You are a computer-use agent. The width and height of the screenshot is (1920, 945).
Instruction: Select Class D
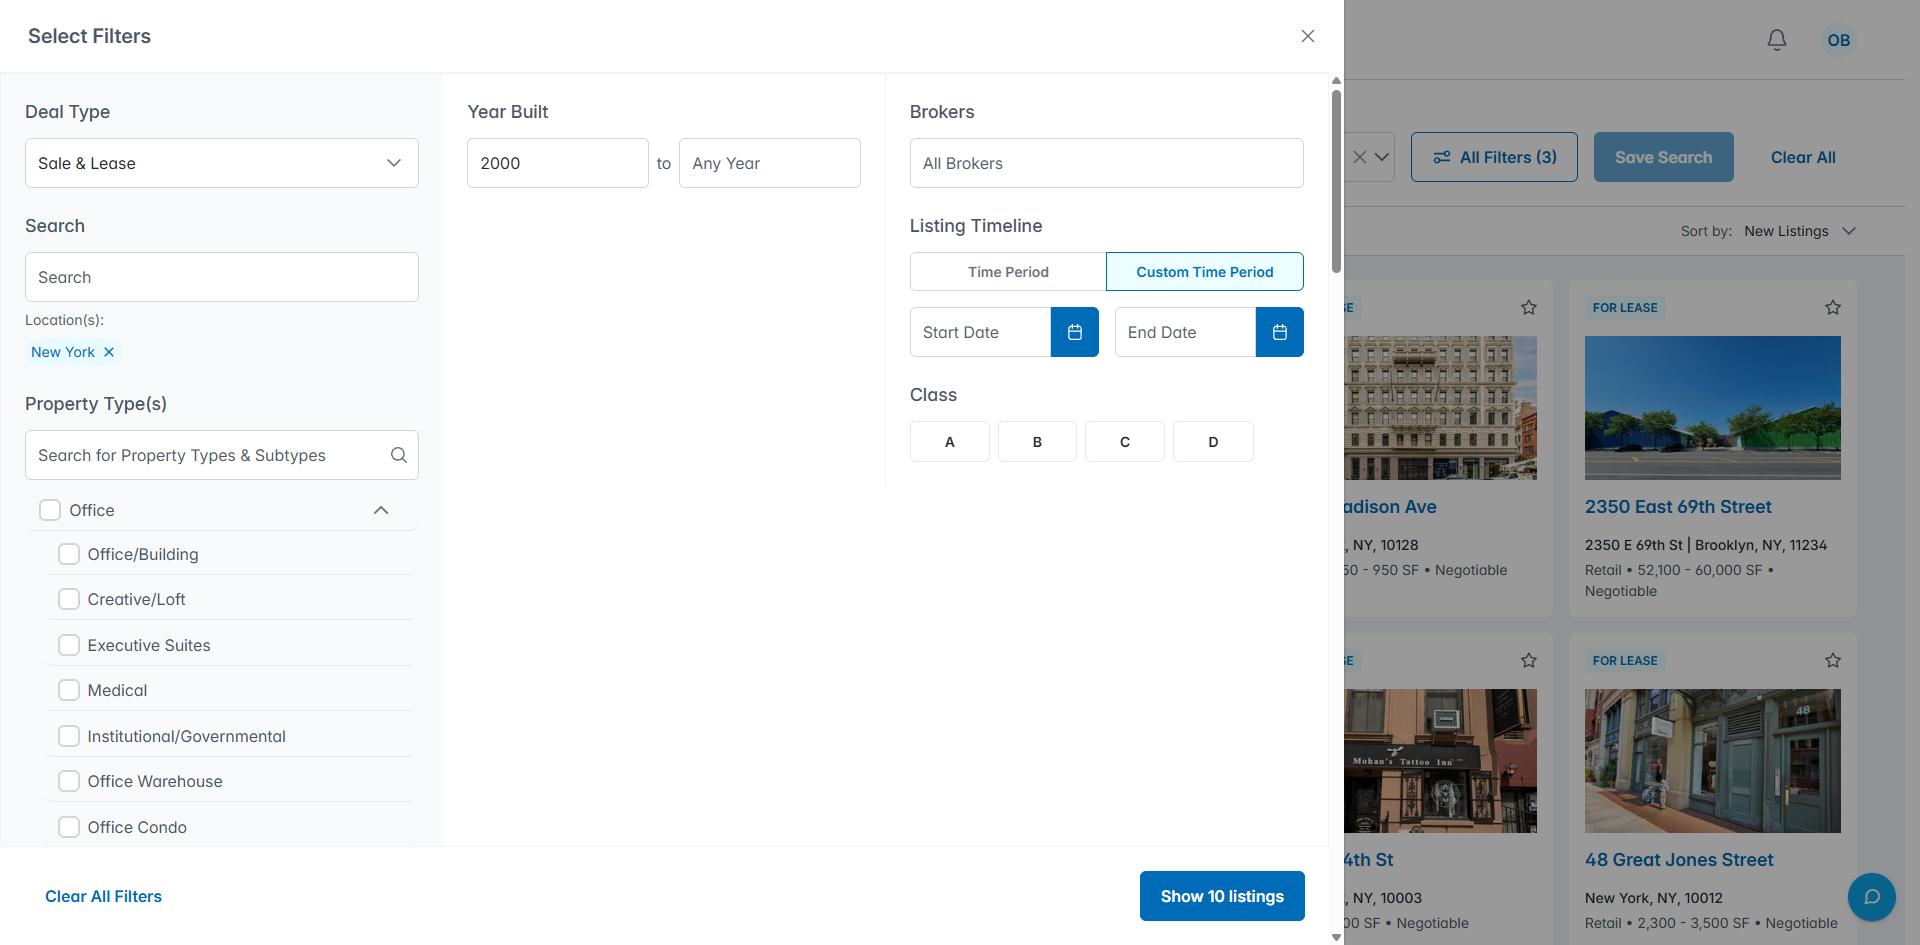1213,441
